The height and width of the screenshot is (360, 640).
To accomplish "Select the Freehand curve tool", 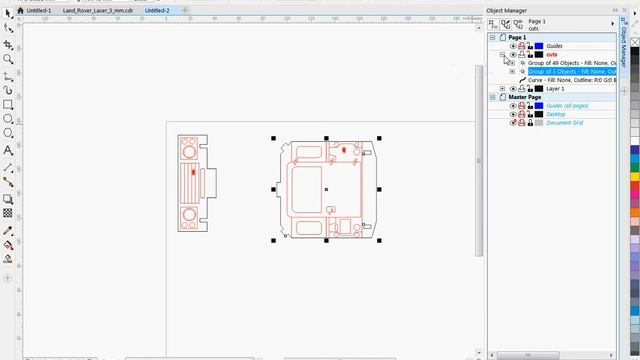I will (x=8, y=76).
